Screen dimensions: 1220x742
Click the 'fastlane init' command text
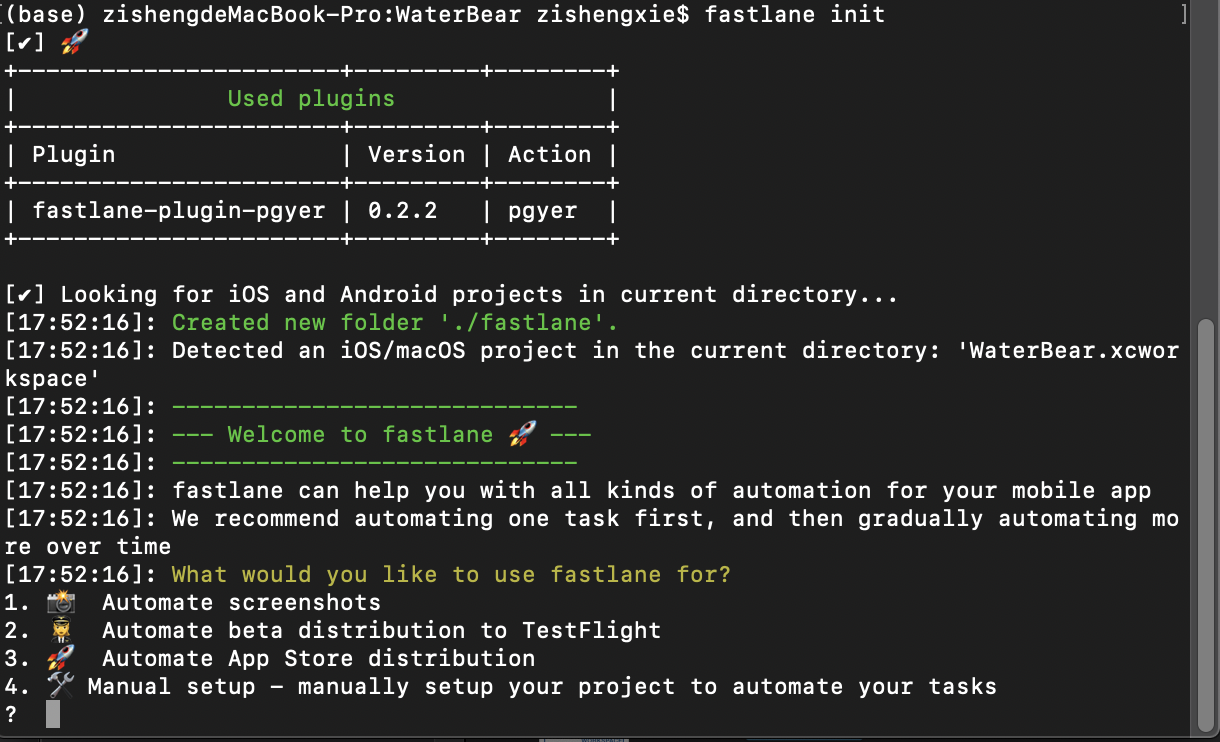(794, 14)
